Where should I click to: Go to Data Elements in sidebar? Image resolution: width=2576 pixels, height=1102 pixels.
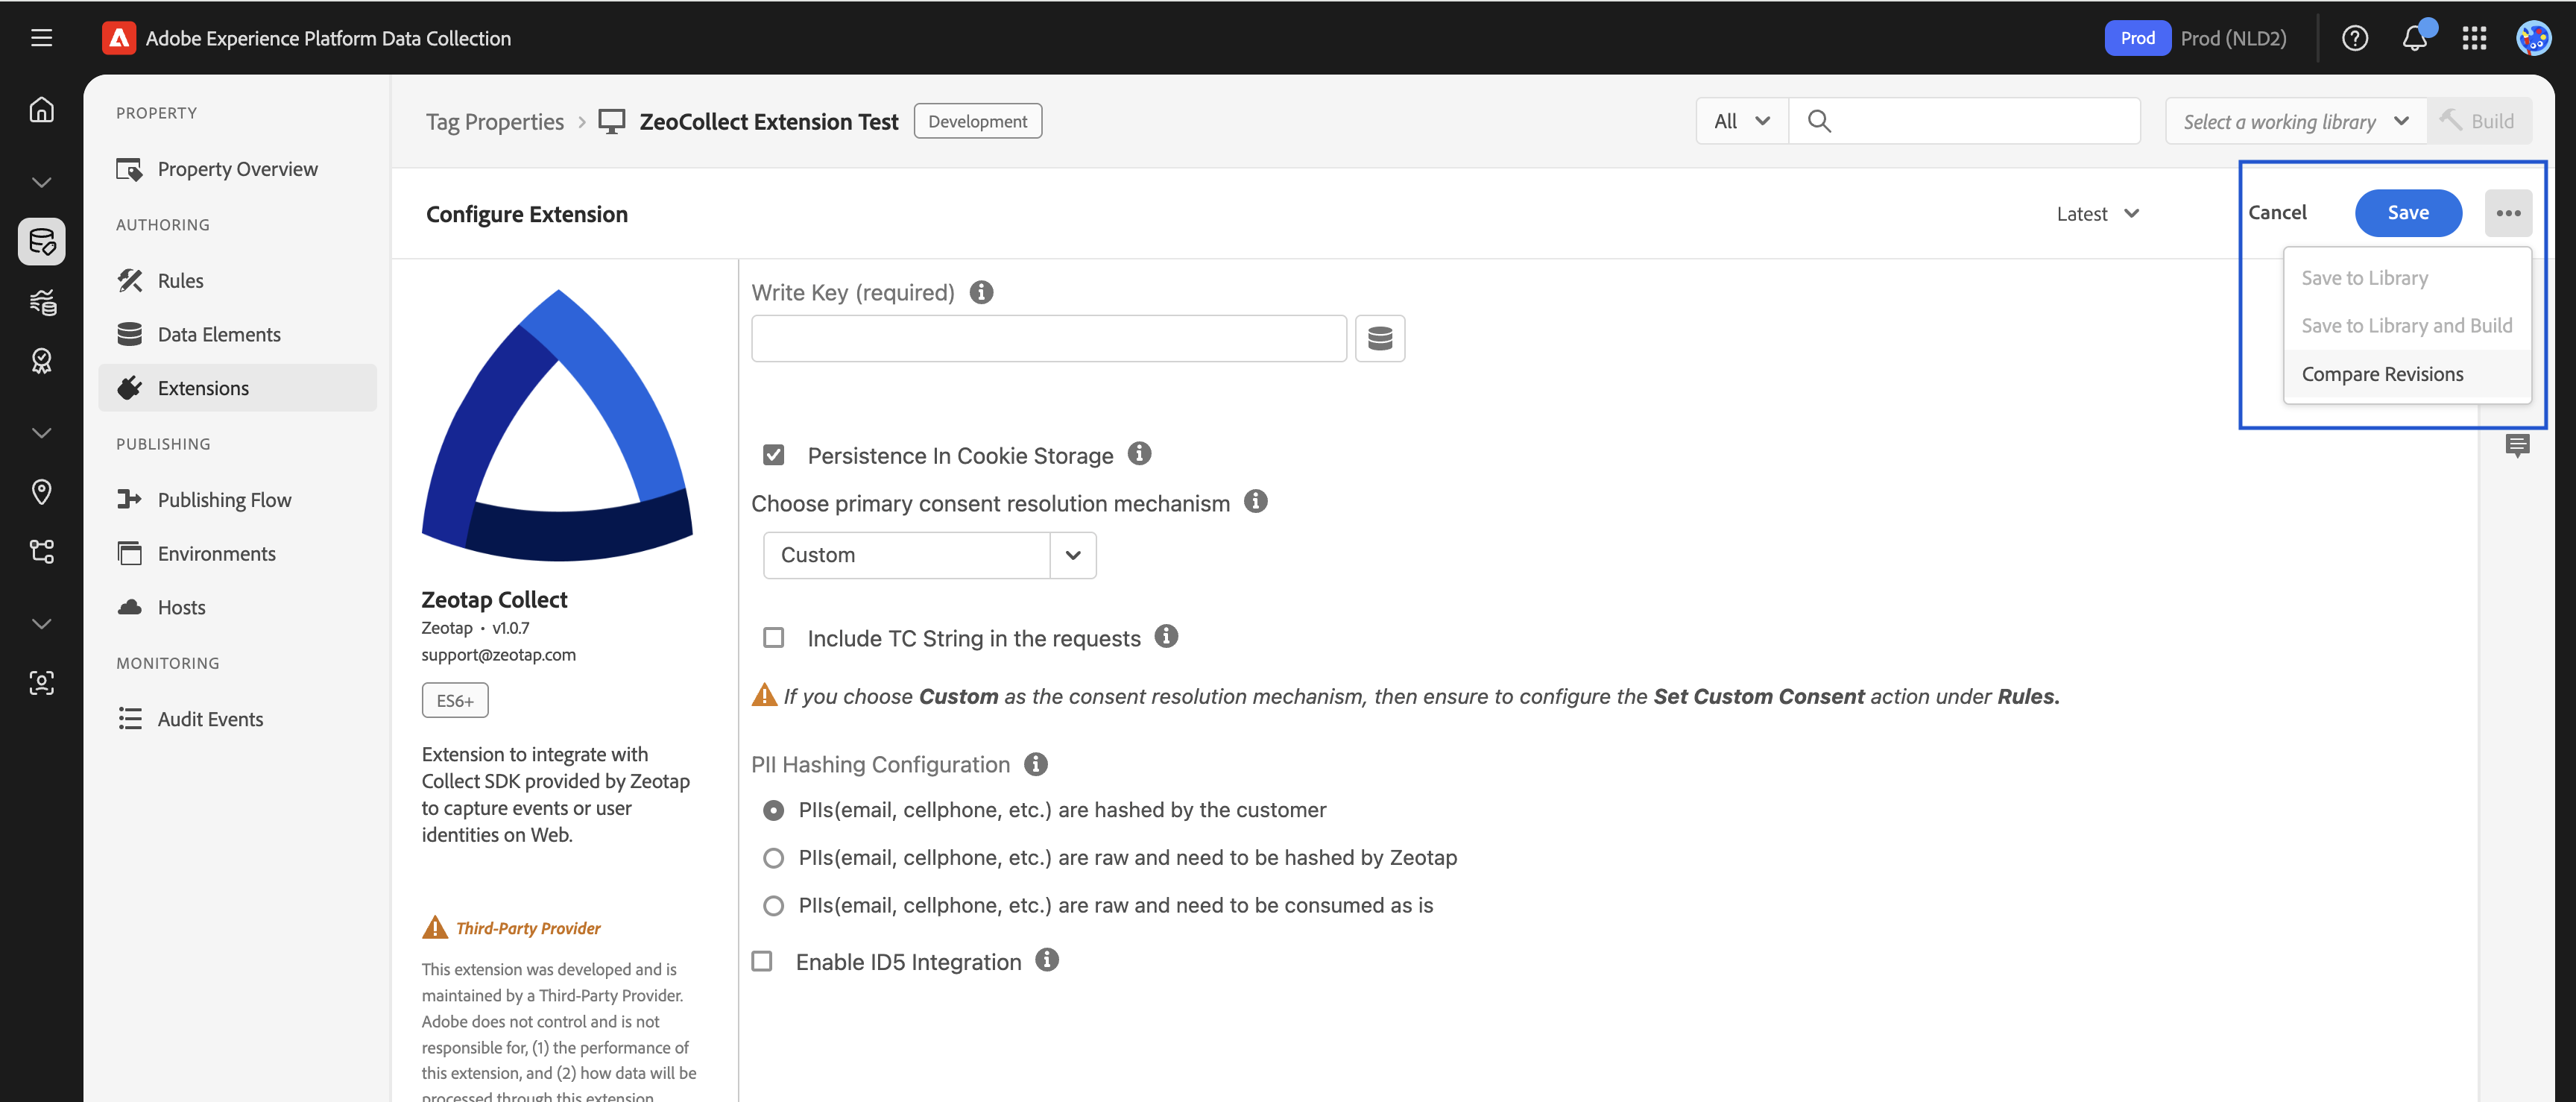(x=218, y=334)
